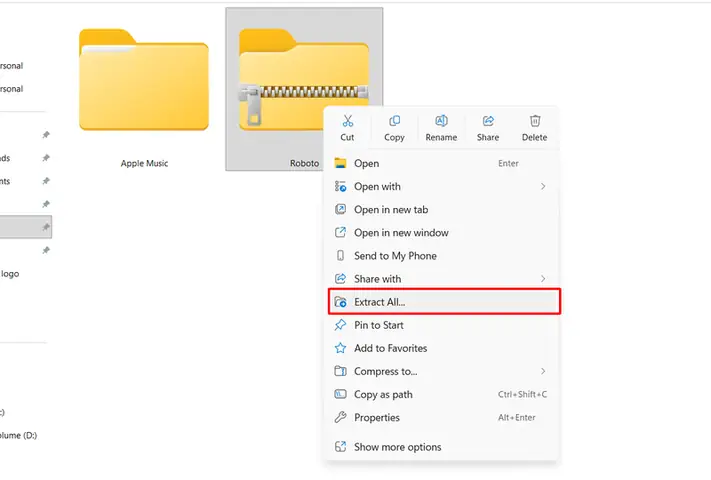
Task: Click the Copy icon in context menu
Action: (x=394, y=121)
